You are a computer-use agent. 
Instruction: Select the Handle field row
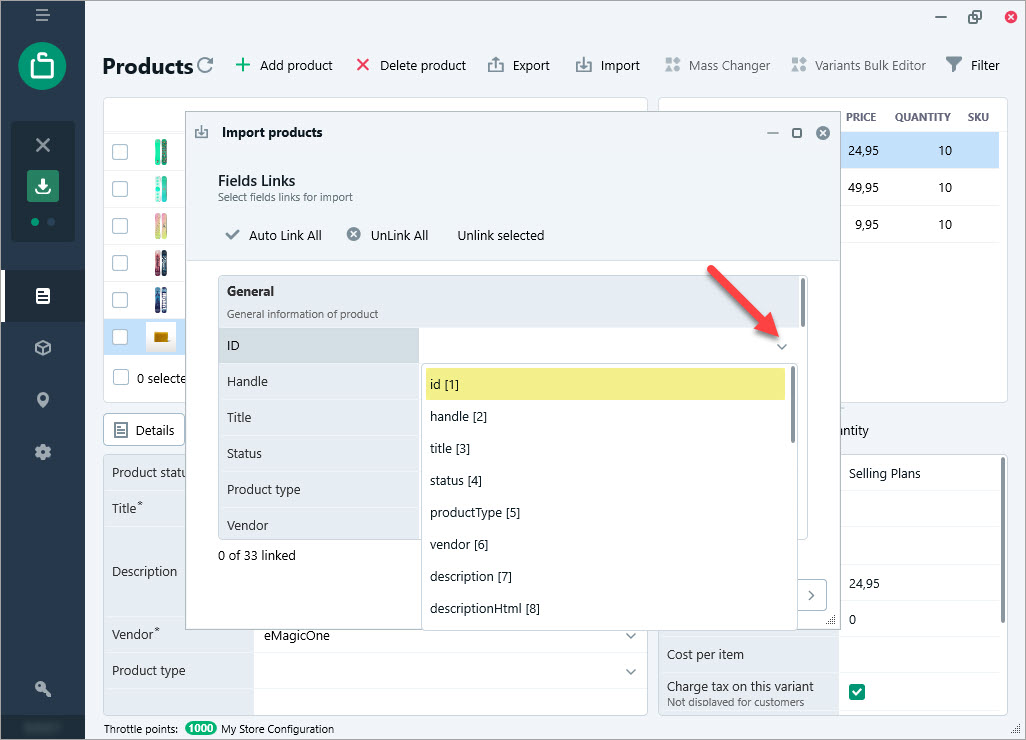pyautogui.click(x=319, y=381)
